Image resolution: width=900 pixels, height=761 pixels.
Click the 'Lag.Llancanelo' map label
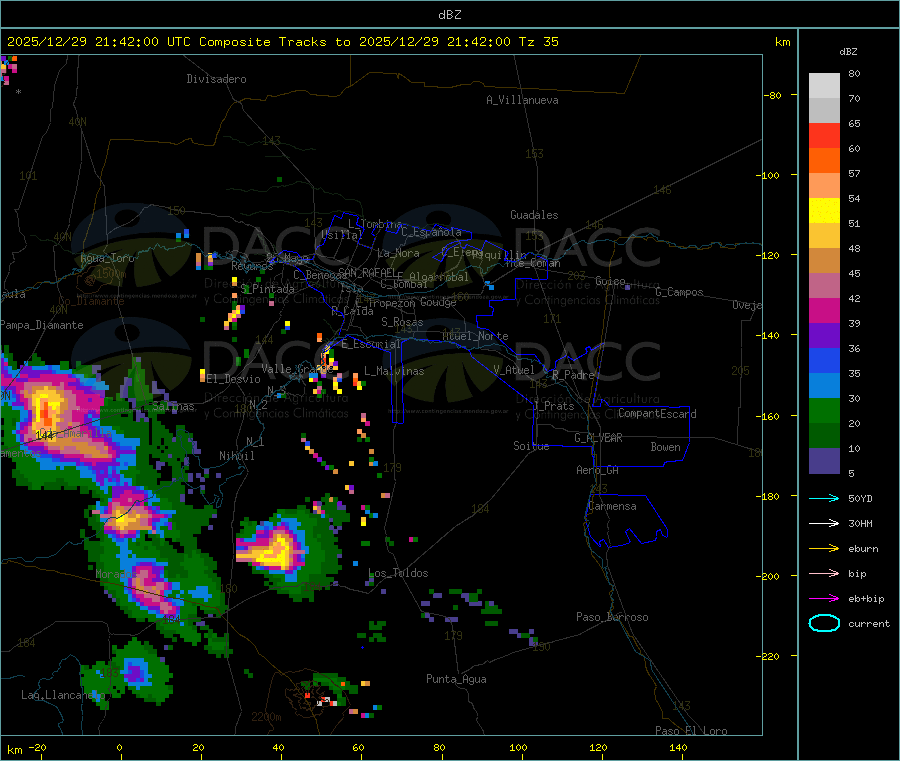(63, 695)
